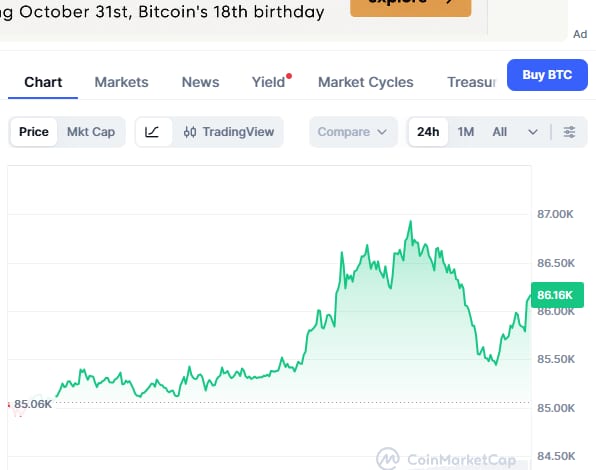Toggle chart to Price view
This screenshot has height=470, width=596.
coord(34,132)
